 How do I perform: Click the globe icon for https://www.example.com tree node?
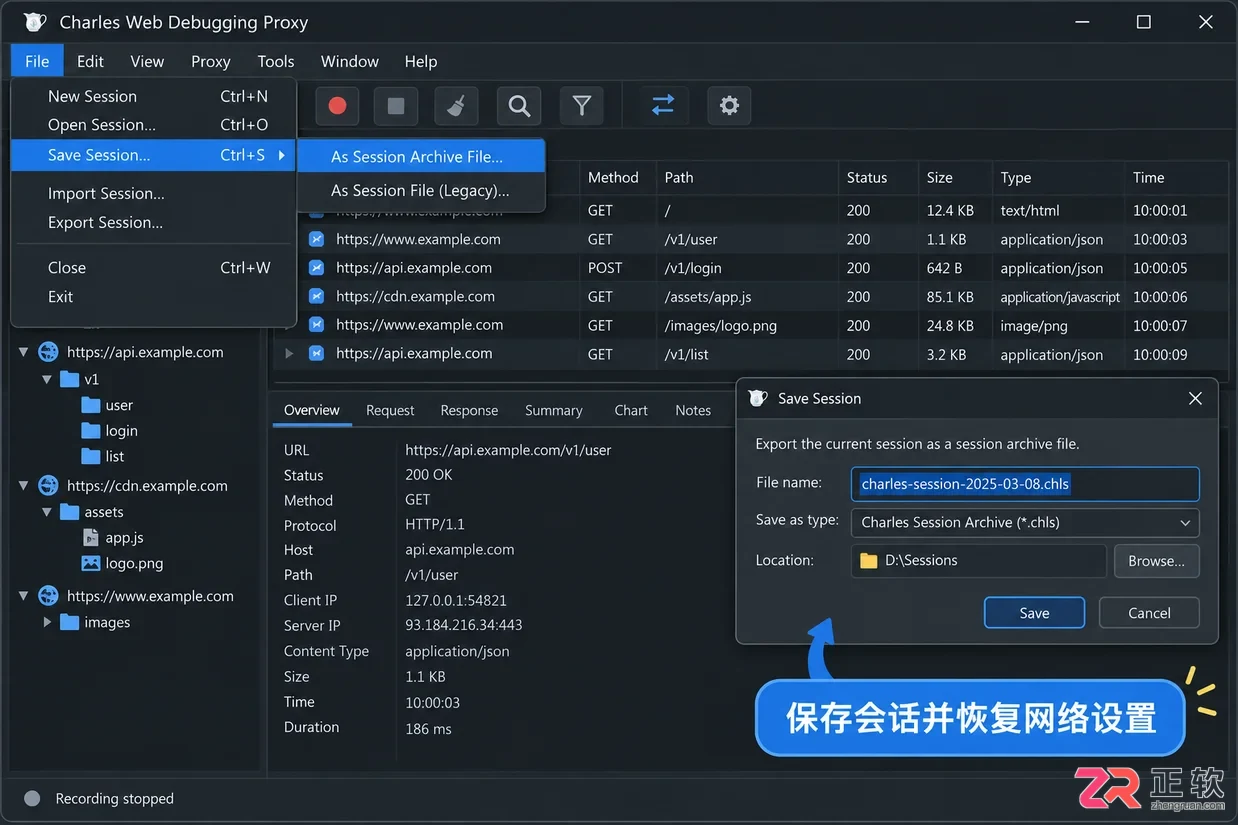48,596
